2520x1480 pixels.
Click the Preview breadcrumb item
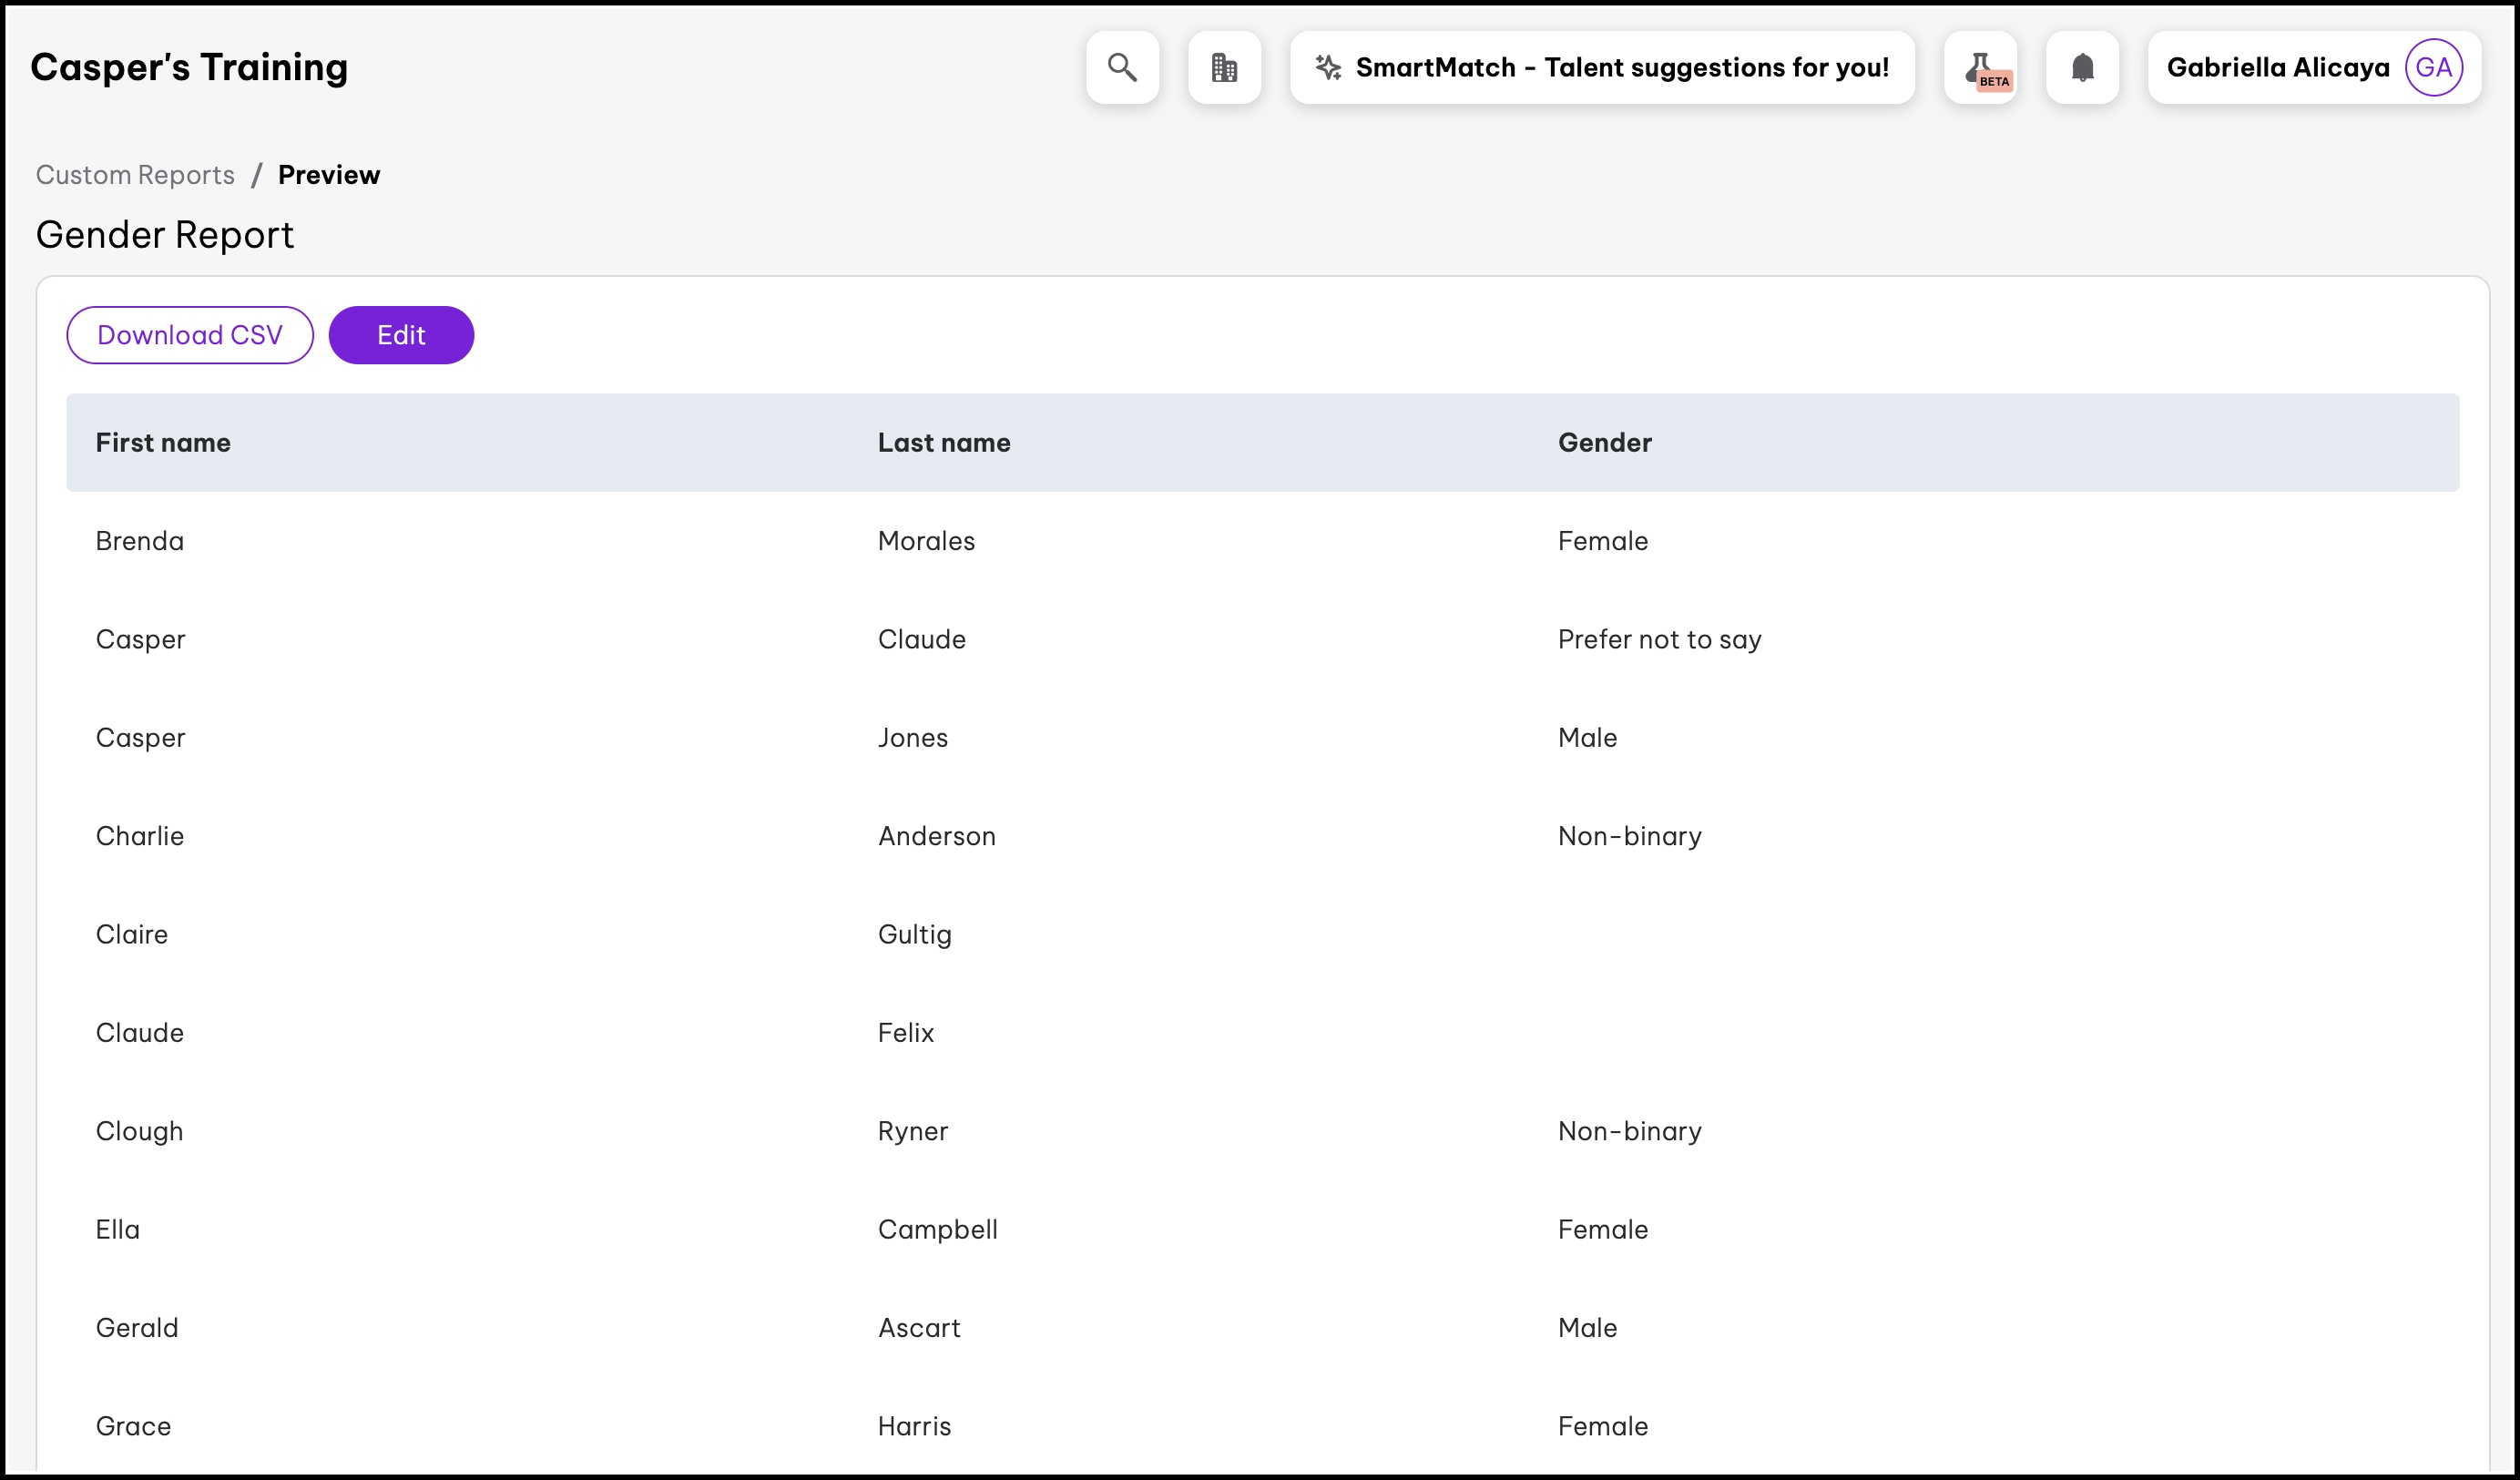(x=329, y=175)
